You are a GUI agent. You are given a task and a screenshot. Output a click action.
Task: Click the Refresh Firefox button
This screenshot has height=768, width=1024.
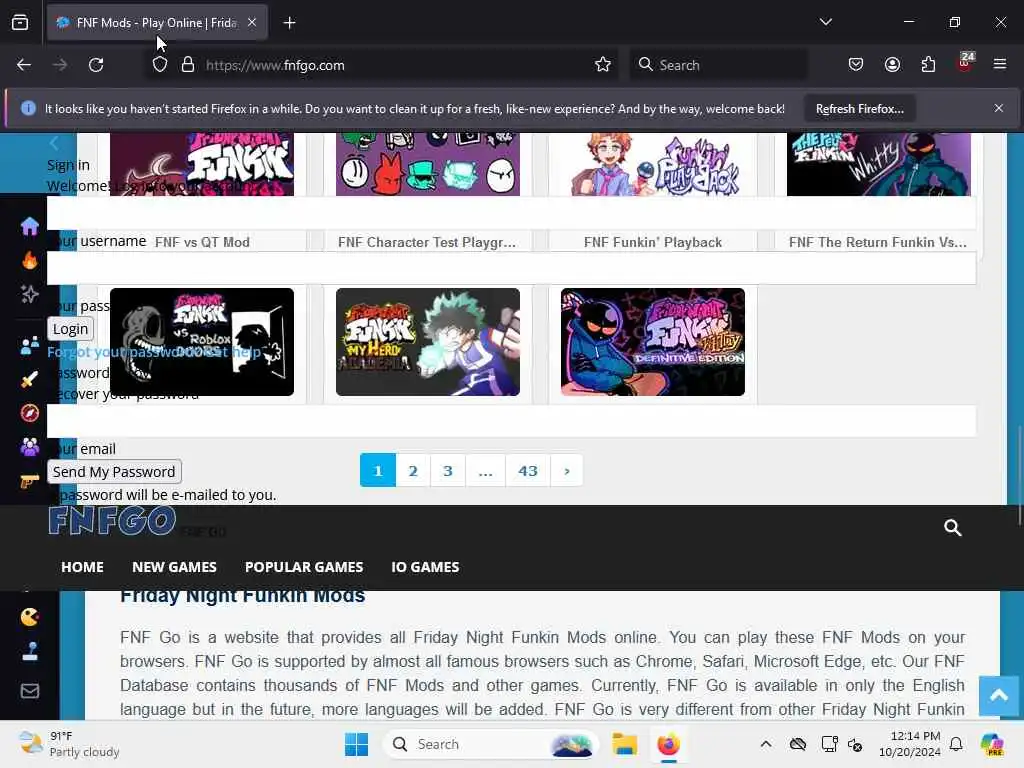tap(859, 109)
